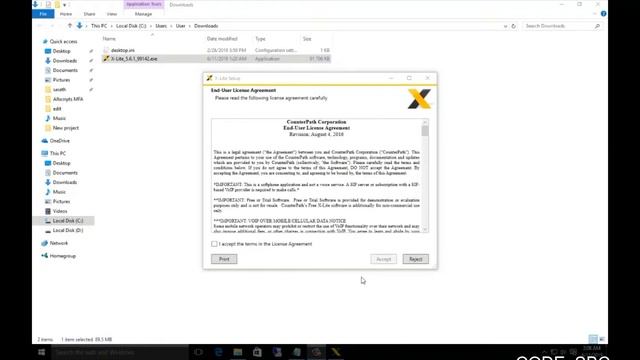Click Quick access in the navigation pane

(x=63, y=41)
